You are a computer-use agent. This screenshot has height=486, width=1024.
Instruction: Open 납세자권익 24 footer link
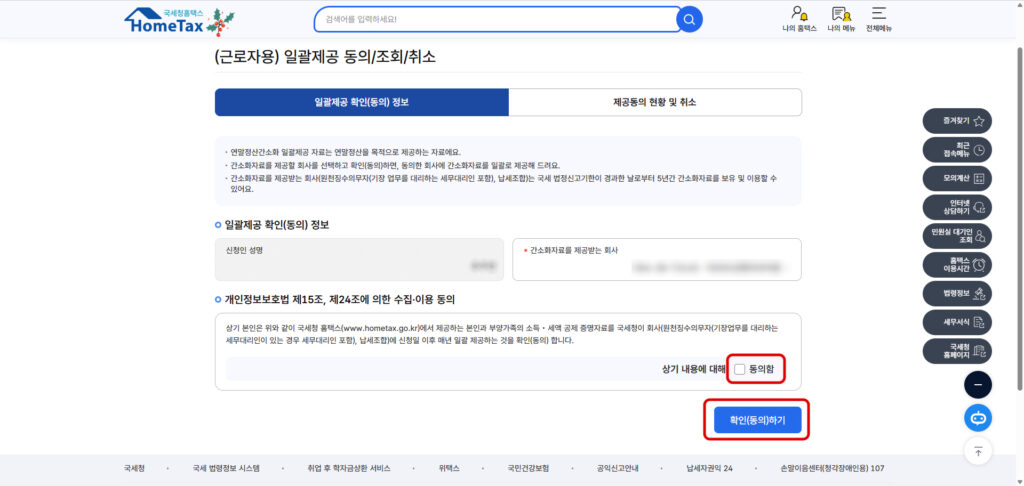pyautogui.click(x=709, y=468)
